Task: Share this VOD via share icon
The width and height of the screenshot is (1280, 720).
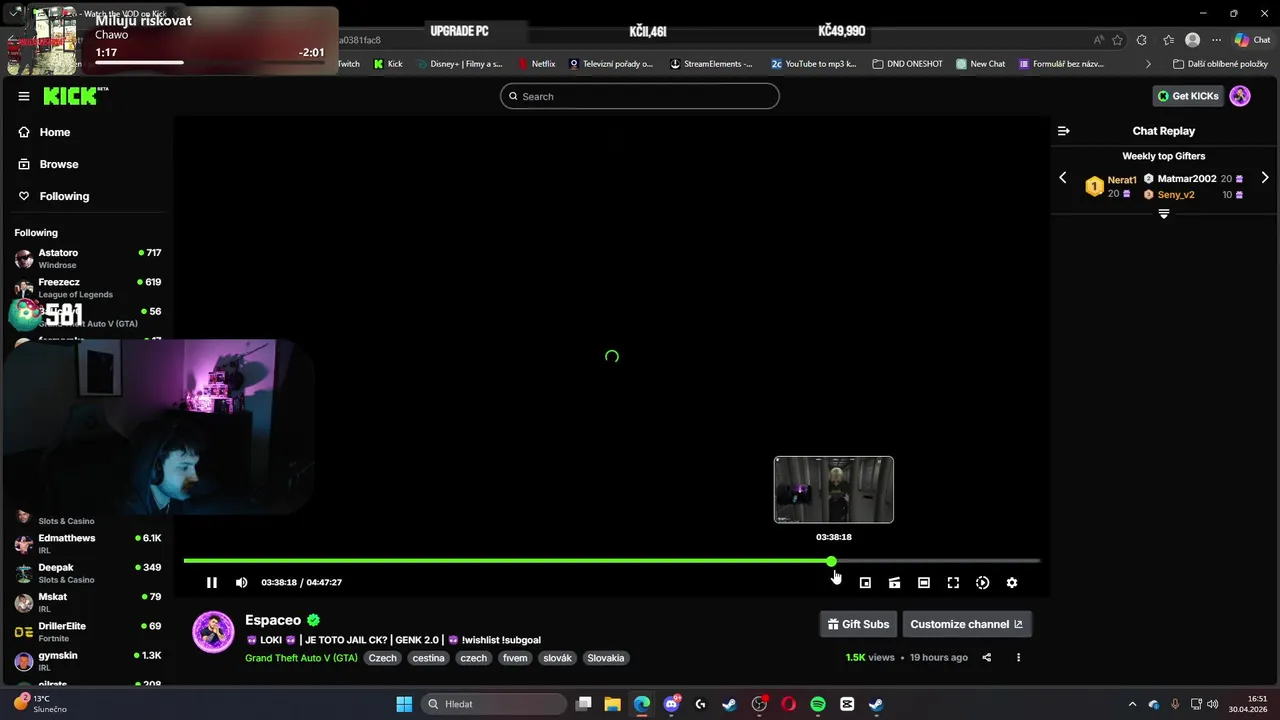Action: pos(987,658)
